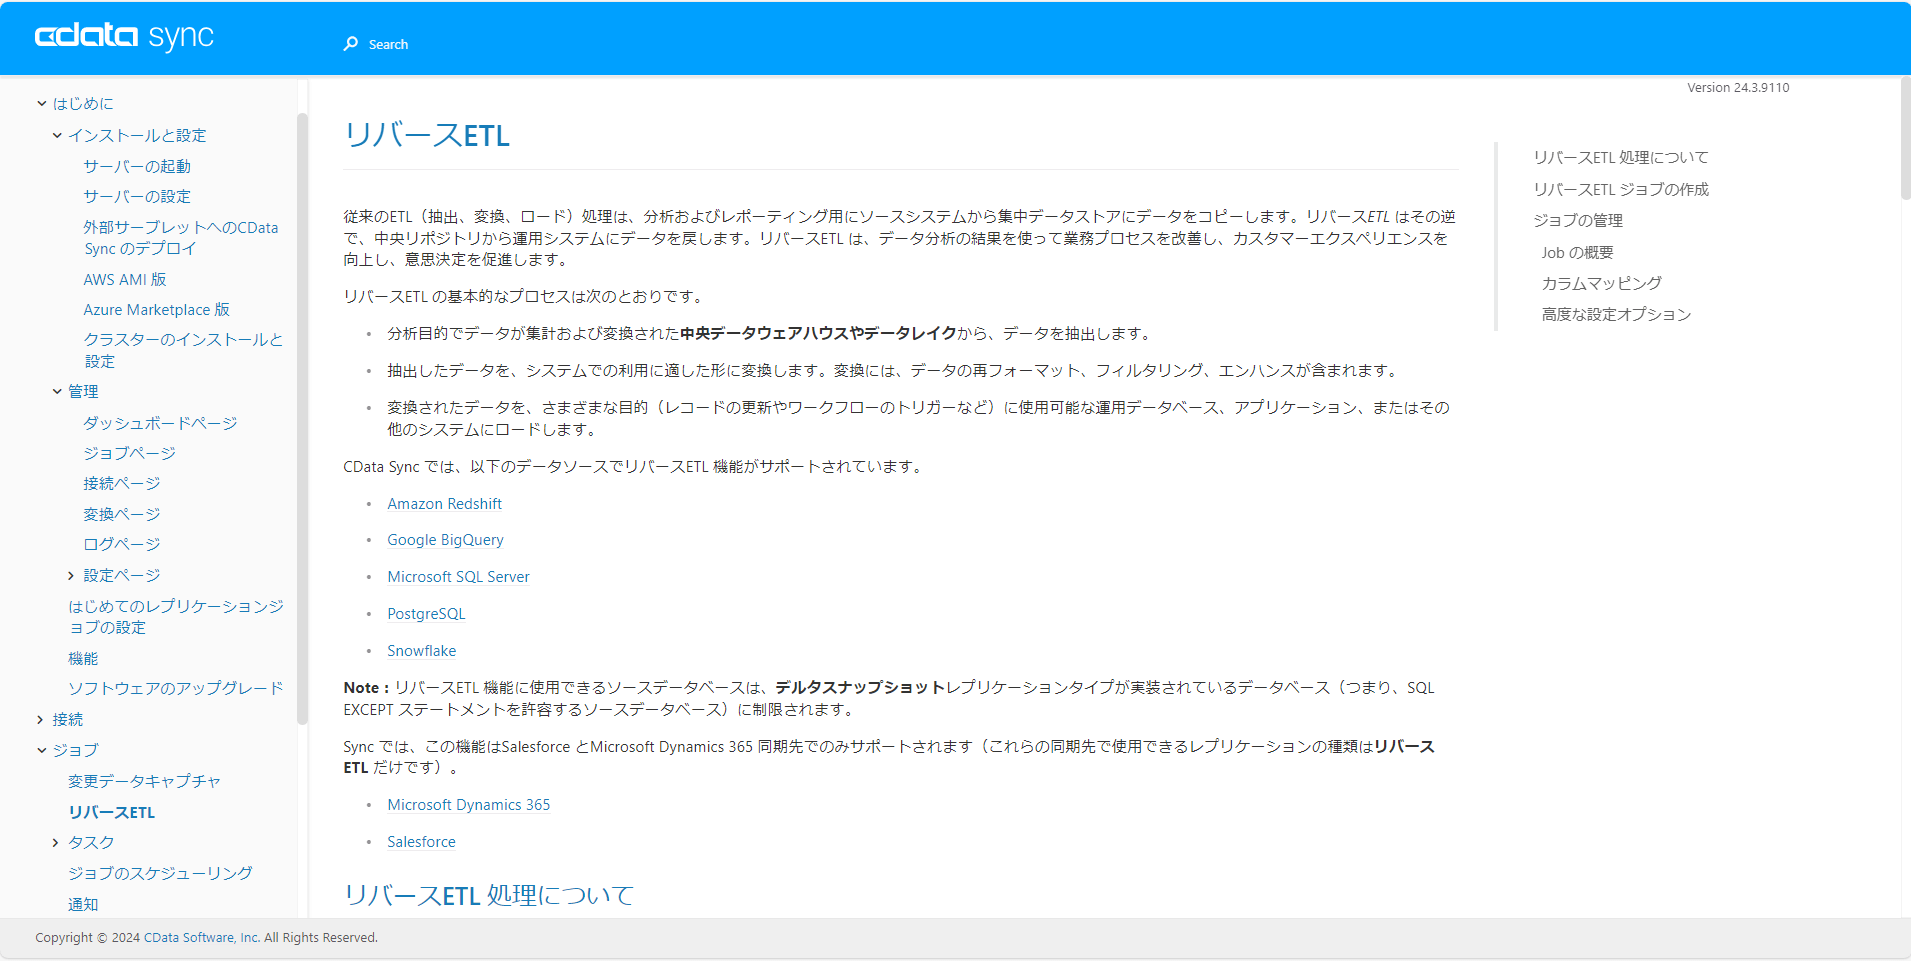Select リバースETL in the sidebar
The width and height of the screenshot is (1911, 961).
click(x=111, y=813)
